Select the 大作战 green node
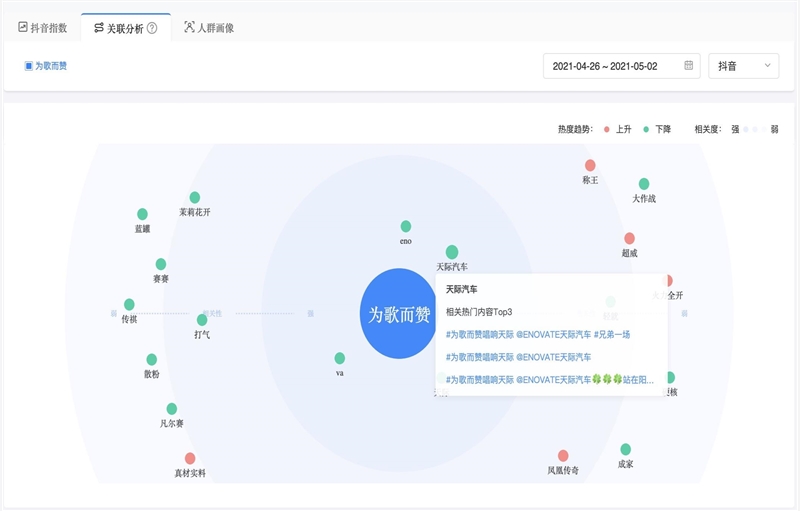 coord(644,184)
